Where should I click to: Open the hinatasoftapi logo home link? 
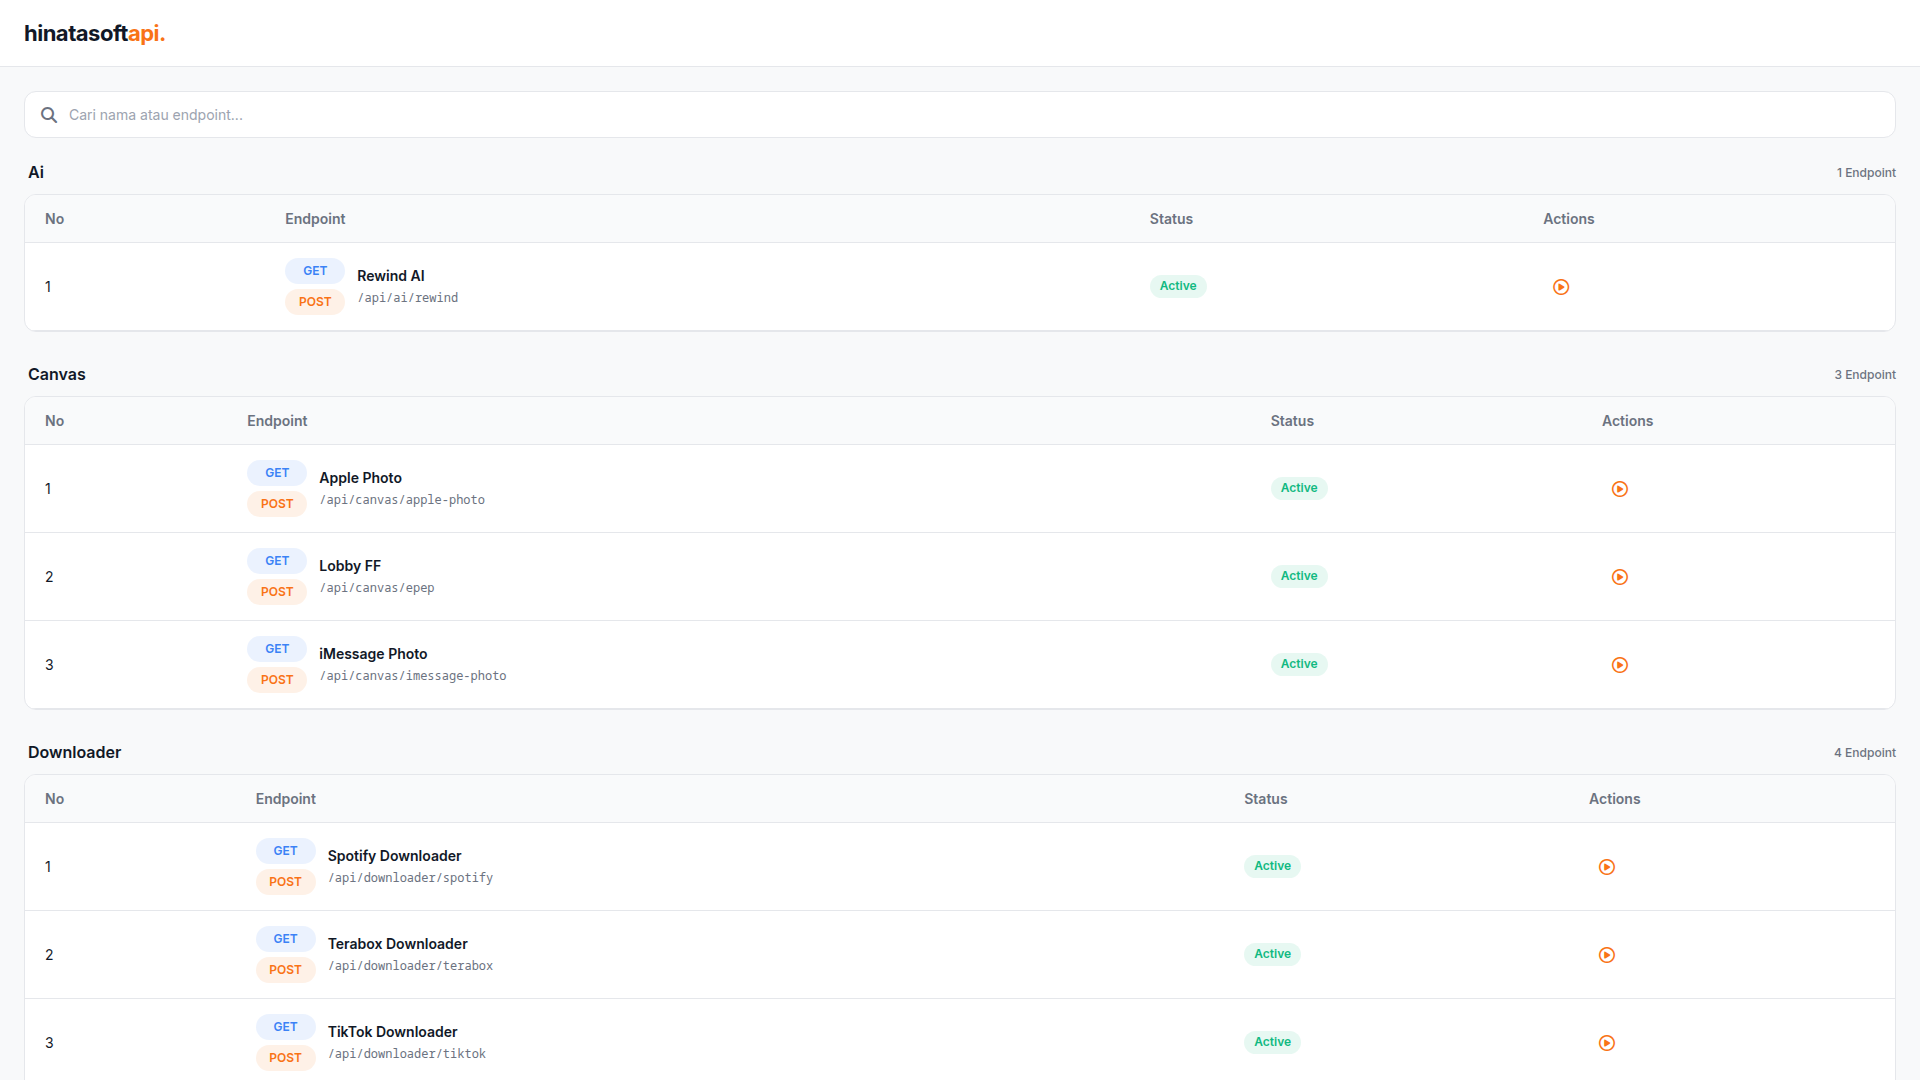(94, 33)
